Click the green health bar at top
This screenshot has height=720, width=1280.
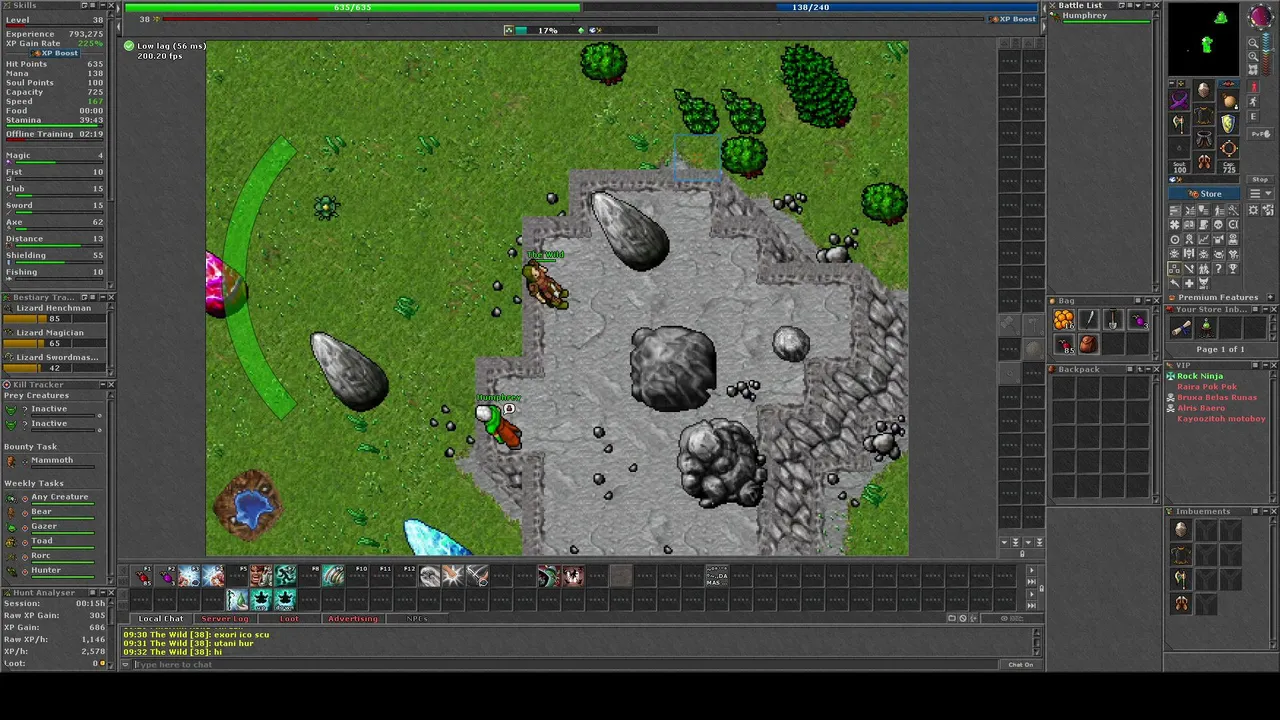click(352, 7)
